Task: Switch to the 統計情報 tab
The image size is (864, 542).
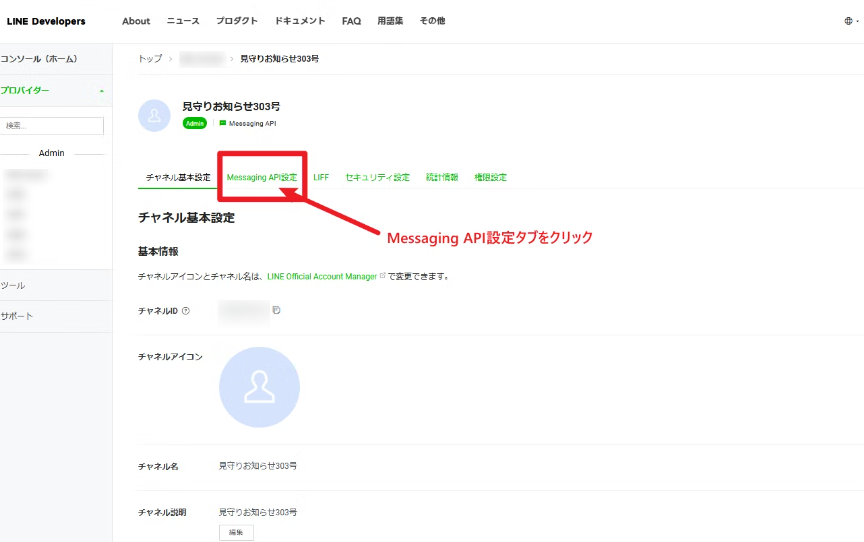Action: pos(442,177)
